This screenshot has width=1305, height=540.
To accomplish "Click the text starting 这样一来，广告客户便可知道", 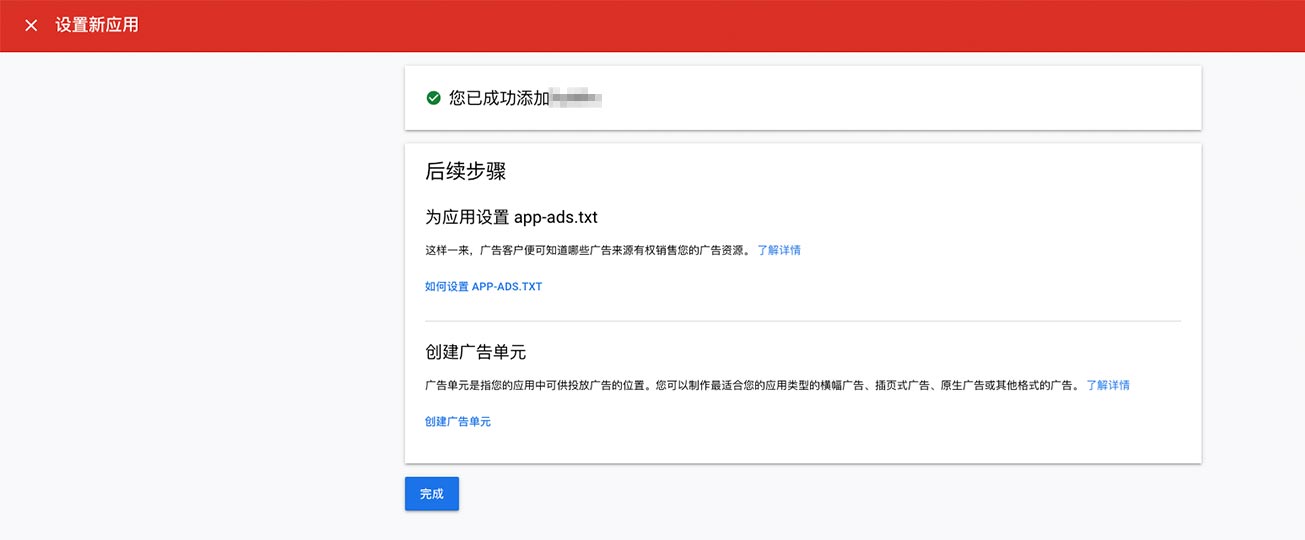I will tap(587, 250).
